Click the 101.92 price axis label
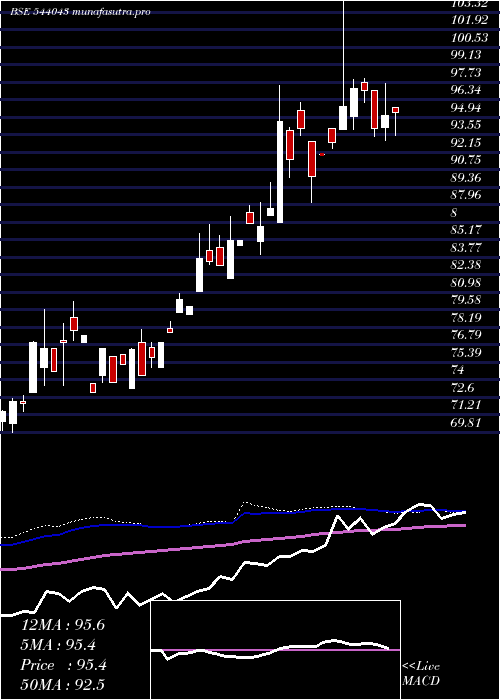Viewport: 500px width, 700px height. tap(470, 21)
